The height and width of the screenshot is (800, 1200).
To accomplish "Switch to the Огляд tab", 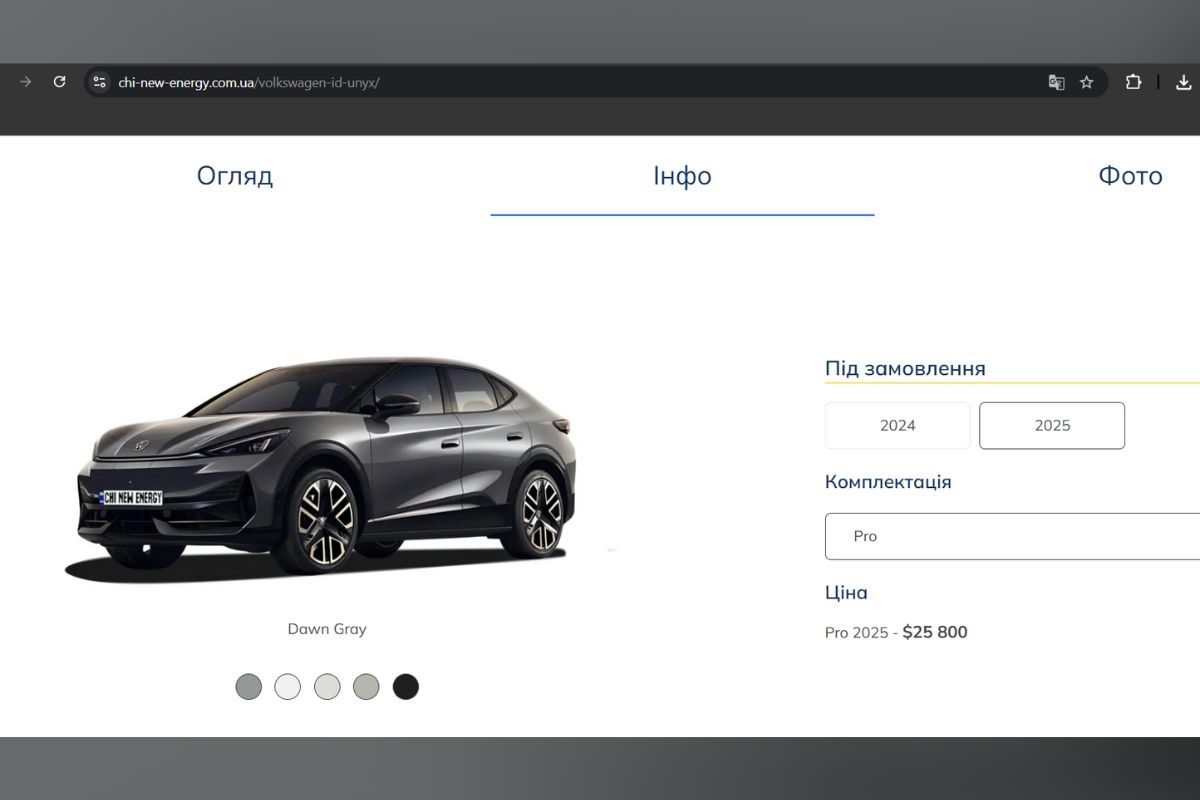I will point(236,176).
